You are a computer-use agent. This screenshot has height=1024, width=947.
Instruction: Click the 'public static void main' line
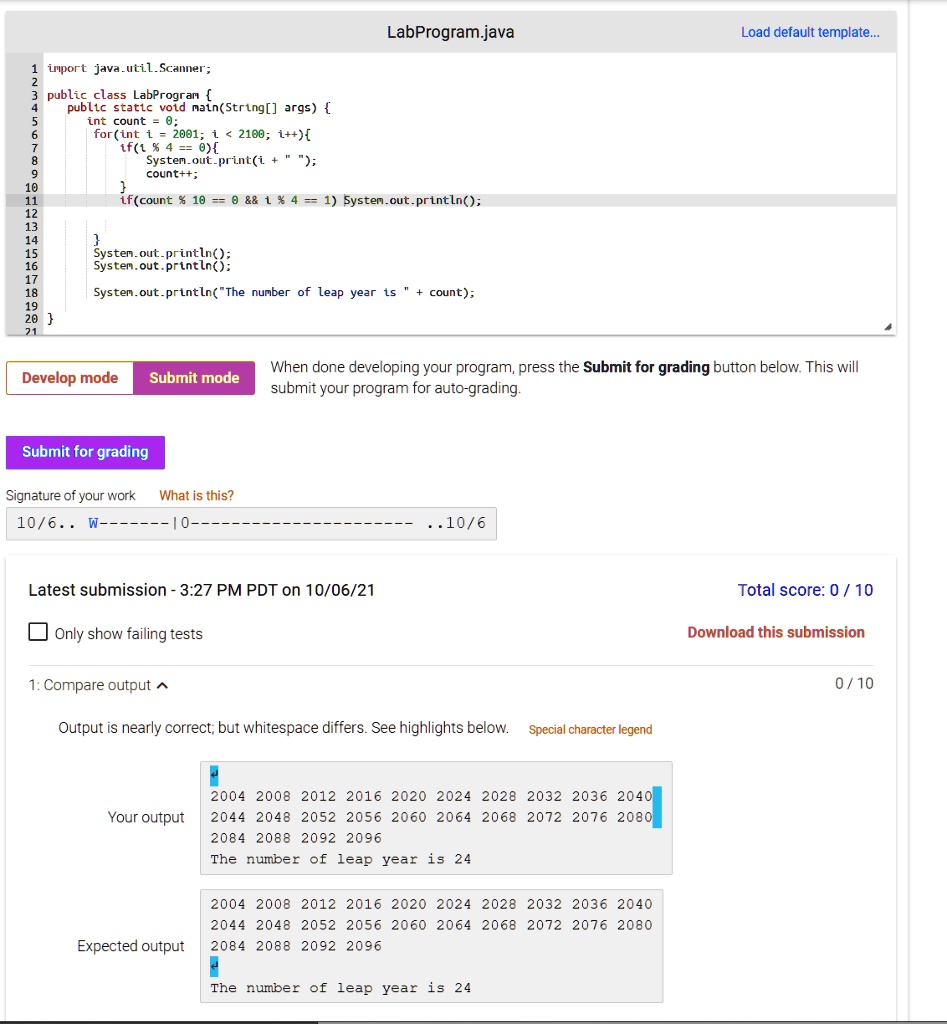pyautogui.click(x=199, y=108)
